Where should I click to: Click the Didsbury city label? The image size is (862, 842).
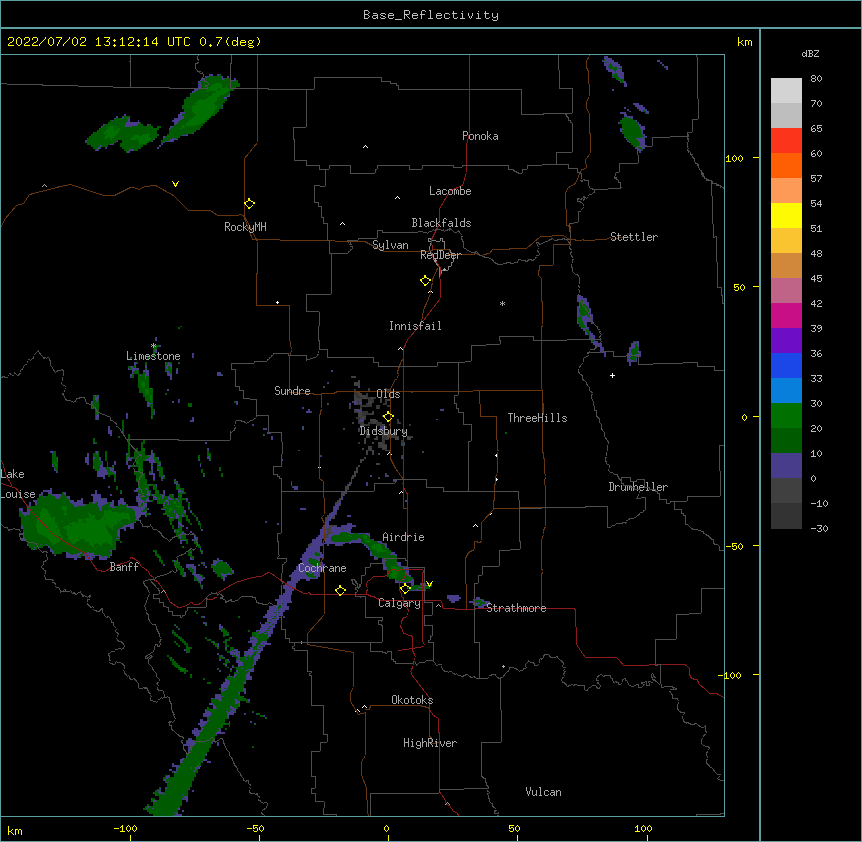pos(383,431)
